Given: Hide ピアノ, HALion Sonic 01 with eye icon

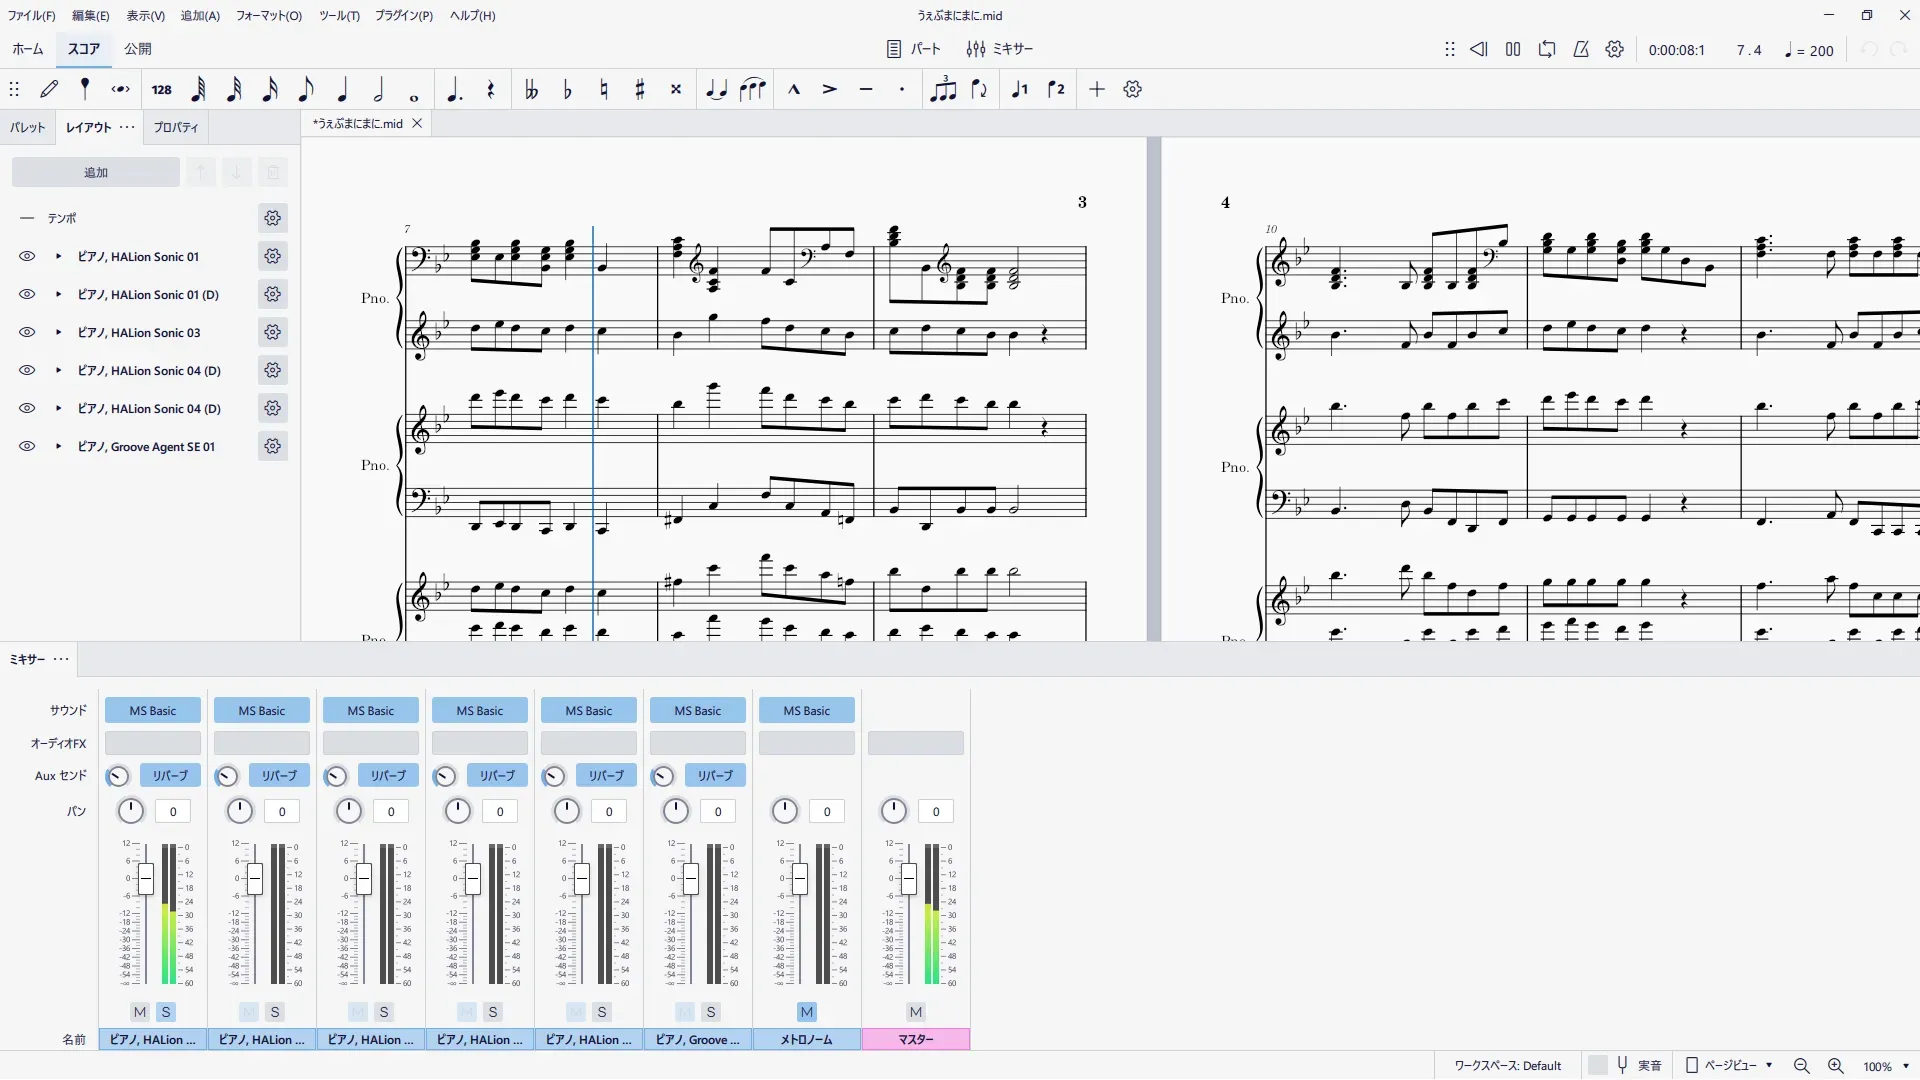Looking at the screenshot, I should 27,256.
